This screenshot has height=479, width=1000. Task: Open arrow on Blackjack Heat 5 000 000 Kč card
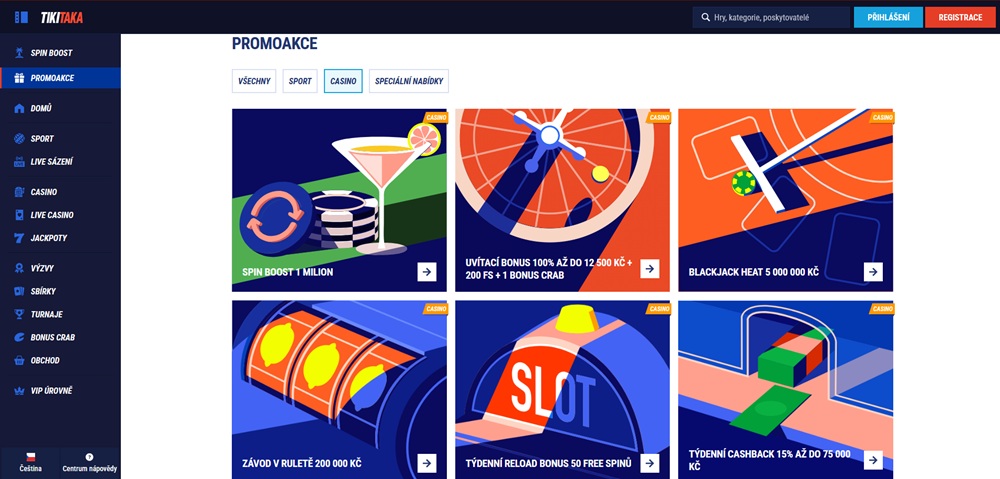[x=873, y=272]
